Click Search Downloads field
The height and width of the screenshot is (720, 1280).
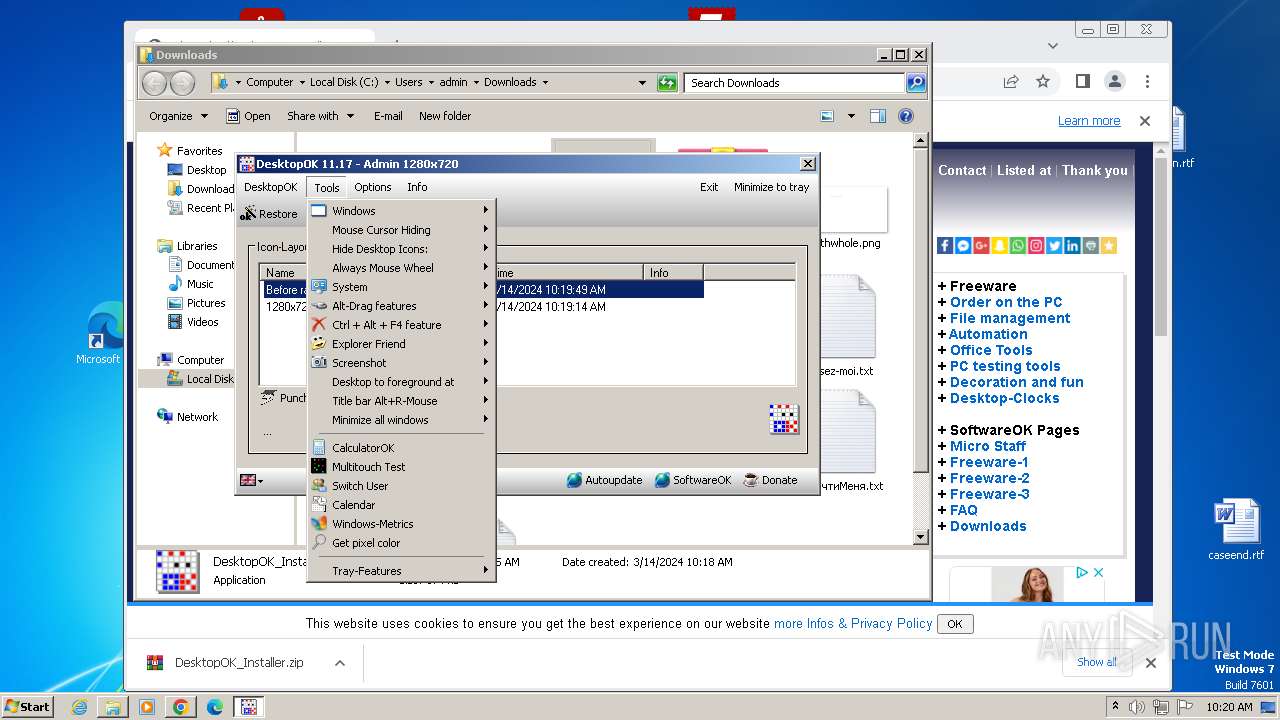[x=795, y=83]
